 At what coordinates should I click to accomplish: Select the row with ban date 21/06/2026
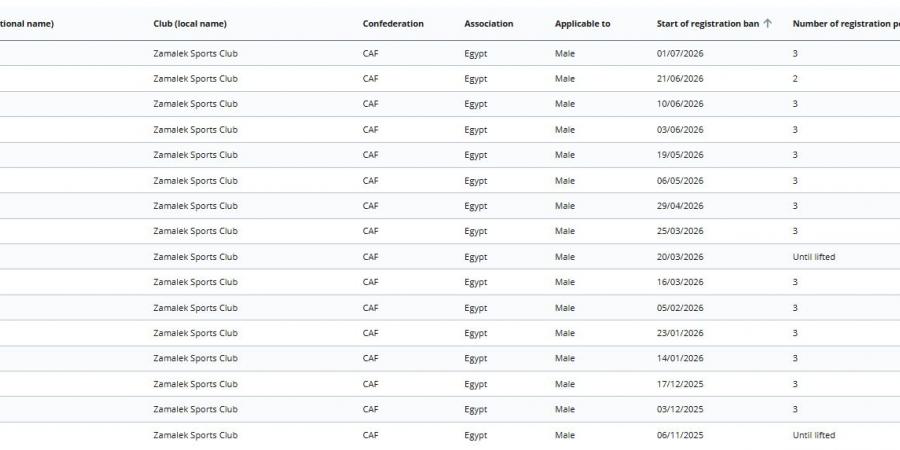450,79
